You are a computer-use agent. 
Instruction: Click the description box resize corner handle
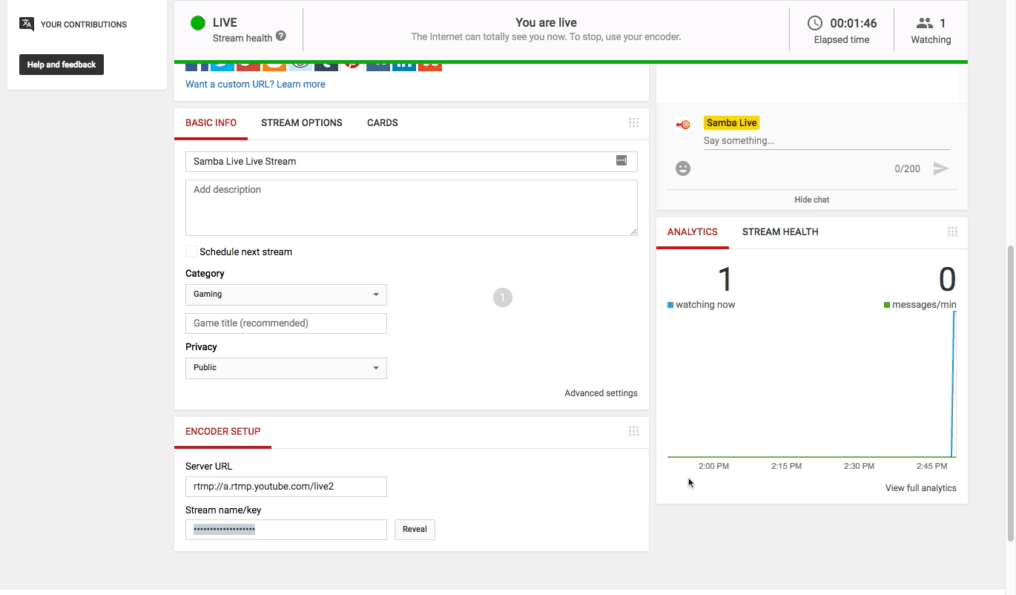coord(633,231)
